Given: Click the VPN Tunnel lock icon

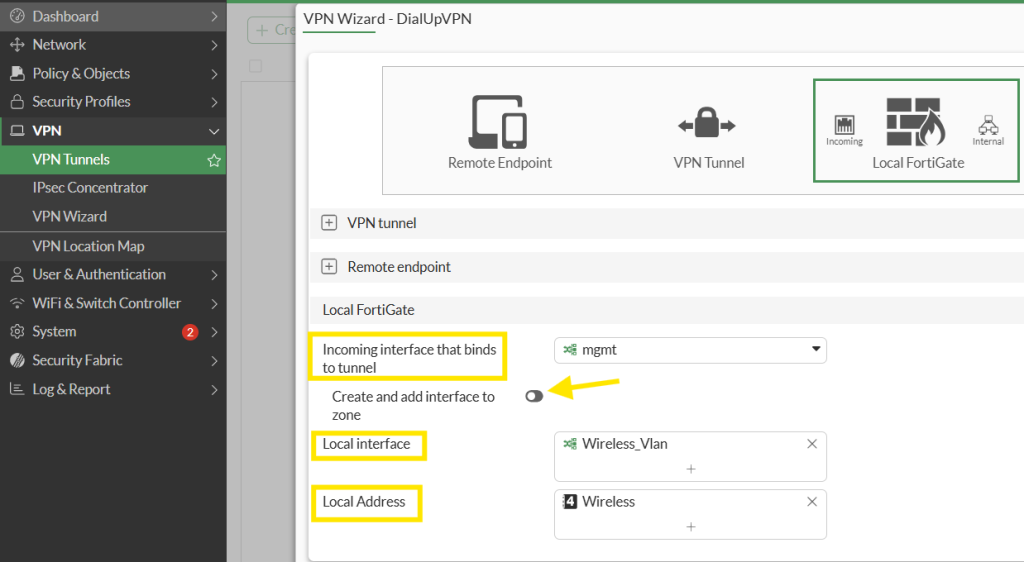Looking at the screenshot, I should (x=707, y=125).
